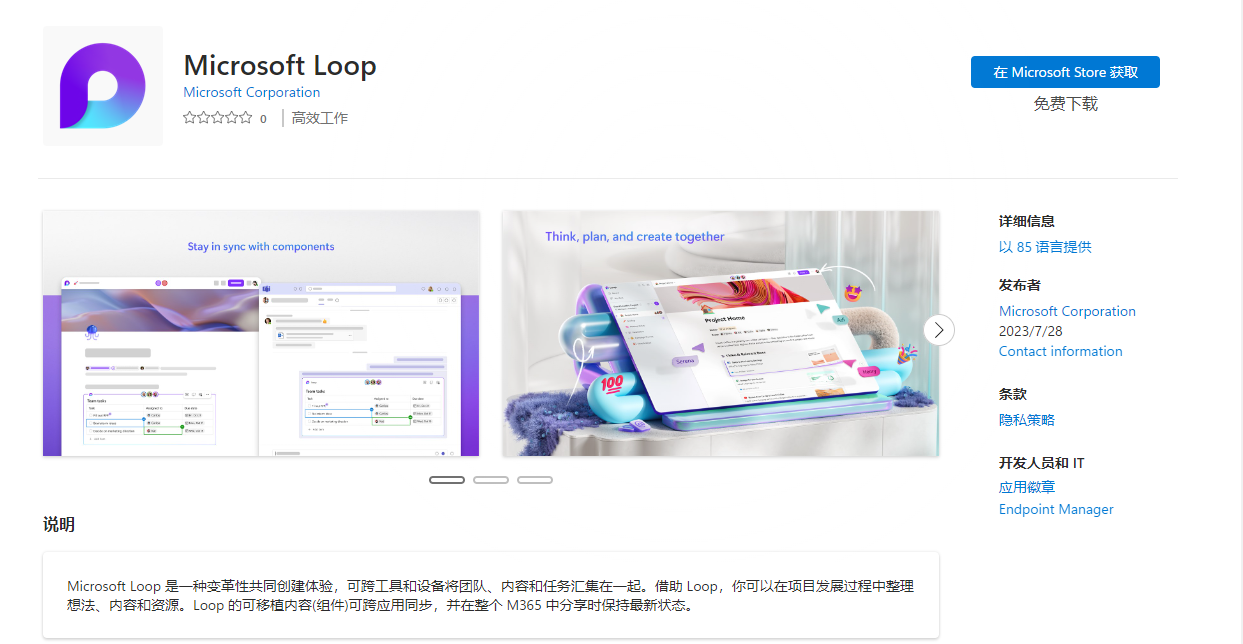This screenshot has height=644, width=1243.
Task: Click the five-star rating icons
Action: tap(217, 118)
